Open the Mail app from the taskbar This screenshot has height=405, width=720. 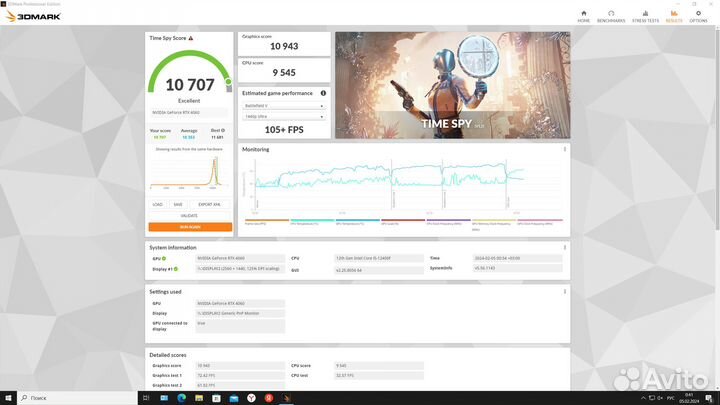click(234, 398)
